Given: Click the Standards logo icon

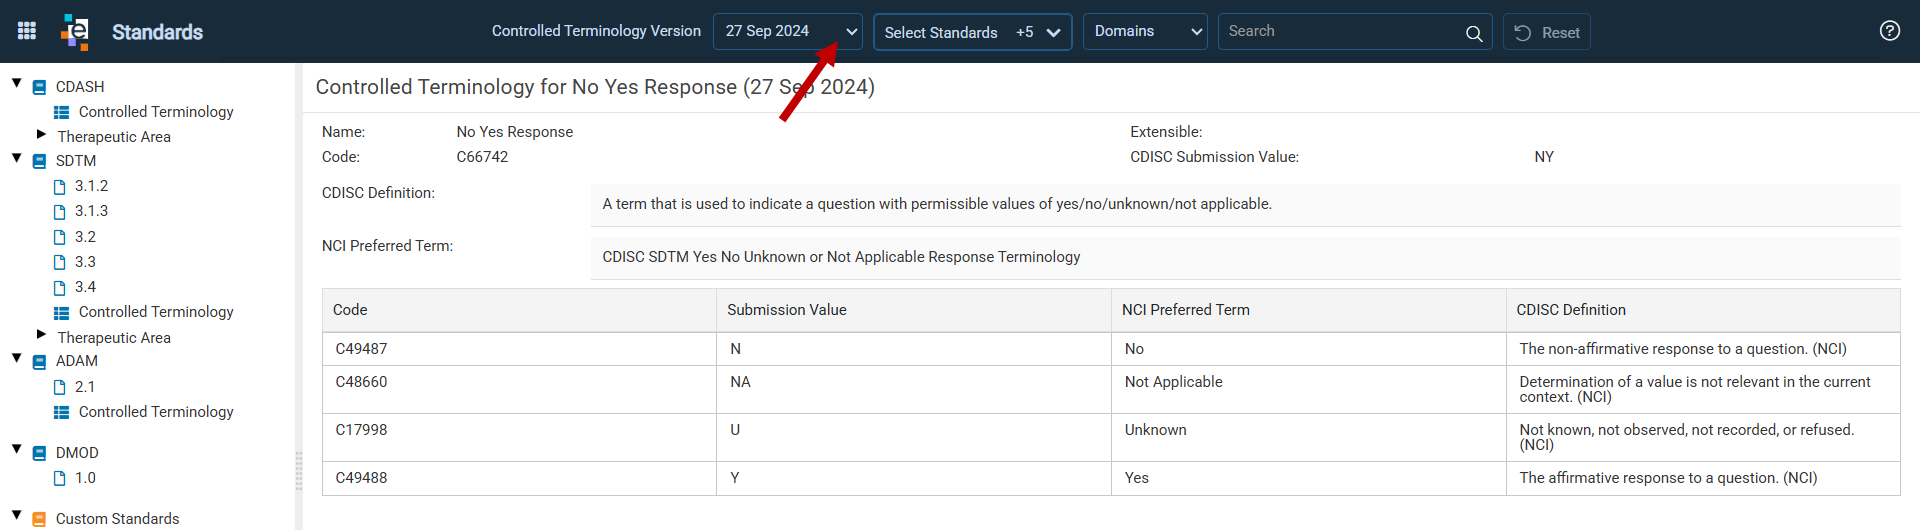Looking at the screenshot, I should (75, 31).
